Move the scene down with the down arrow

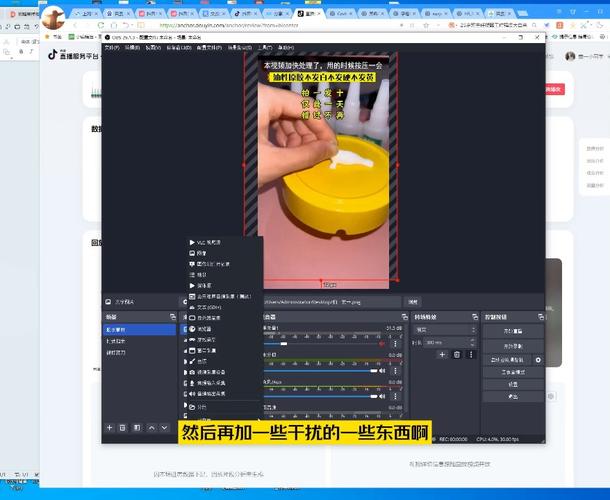(165, 427)
